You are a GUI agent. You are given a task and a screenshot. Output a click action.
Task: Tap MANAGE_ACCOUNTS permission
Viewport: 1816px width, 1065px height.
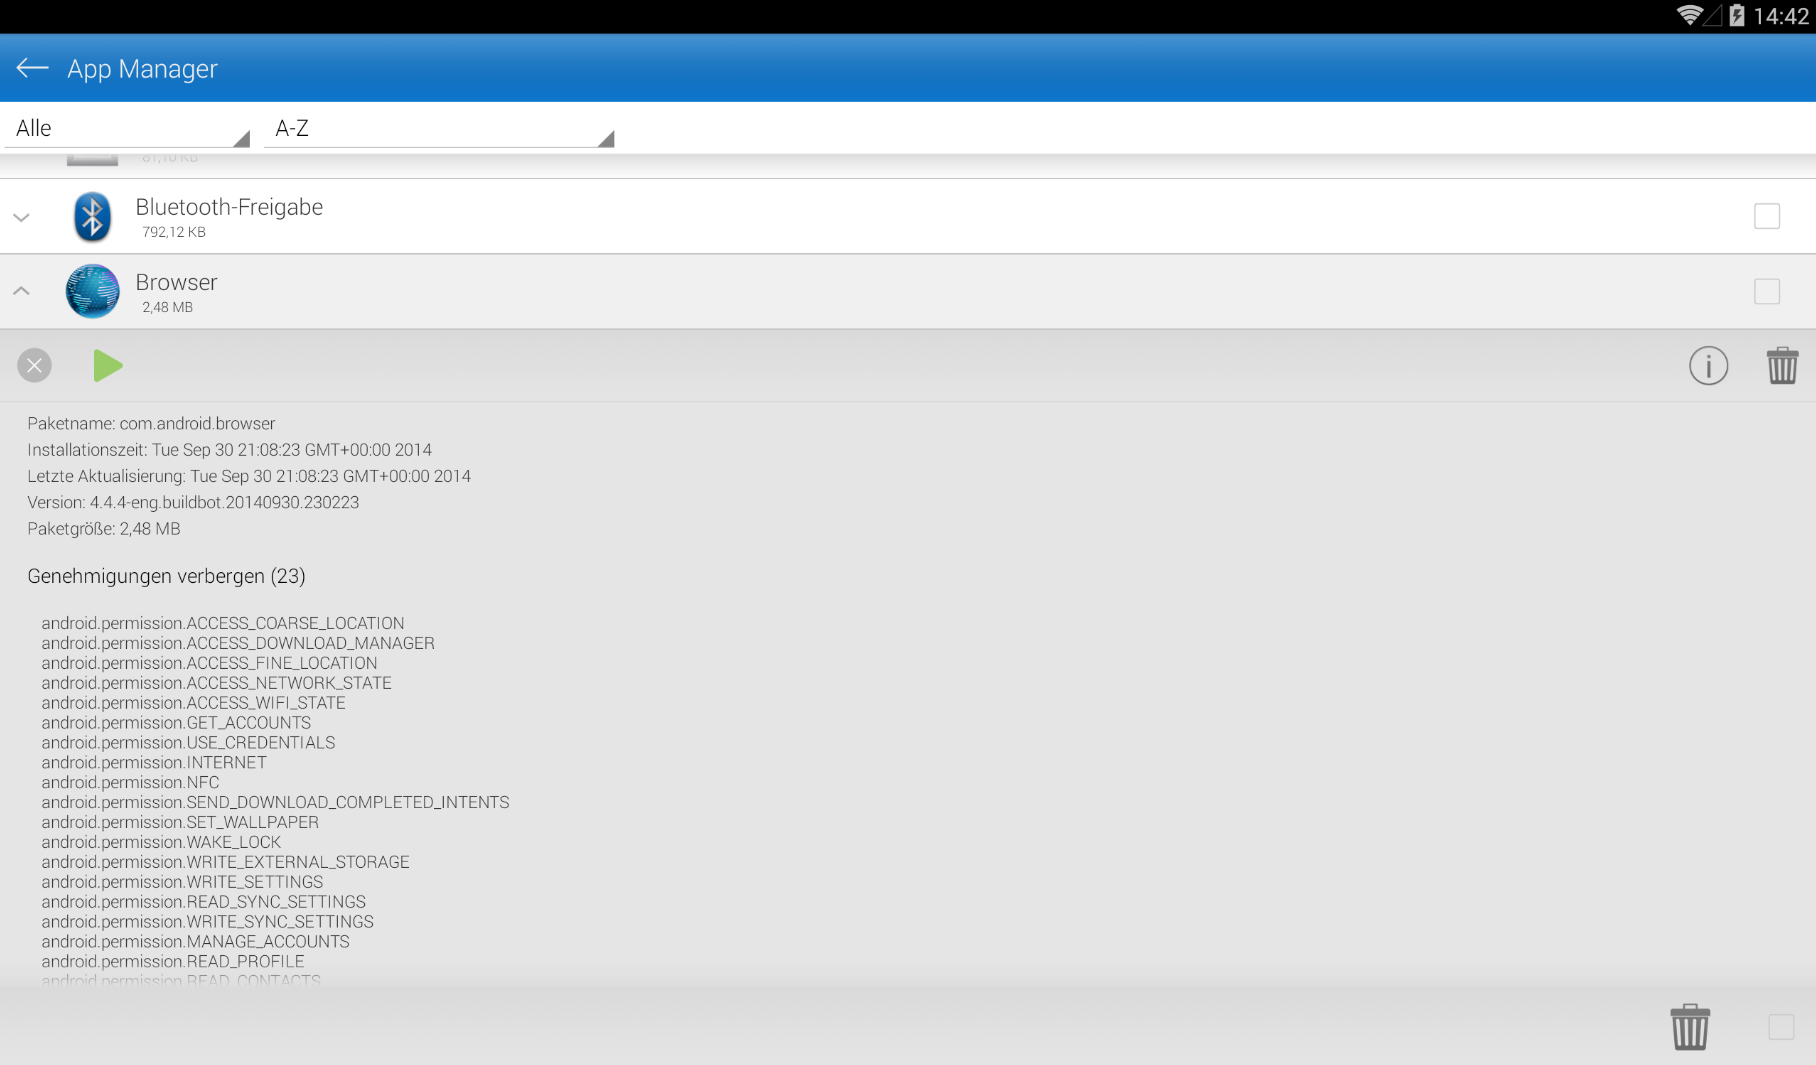pyautogui.click(x=195, y=942)
